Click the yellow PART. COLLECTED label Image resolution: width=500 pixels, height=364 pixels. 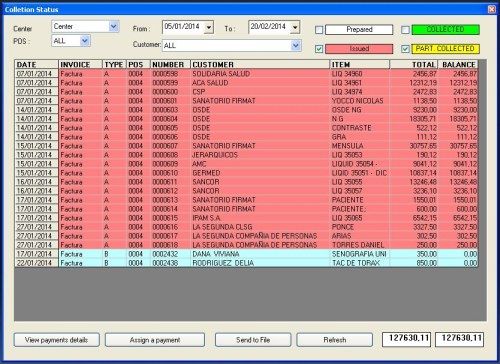tap(446, 49)
